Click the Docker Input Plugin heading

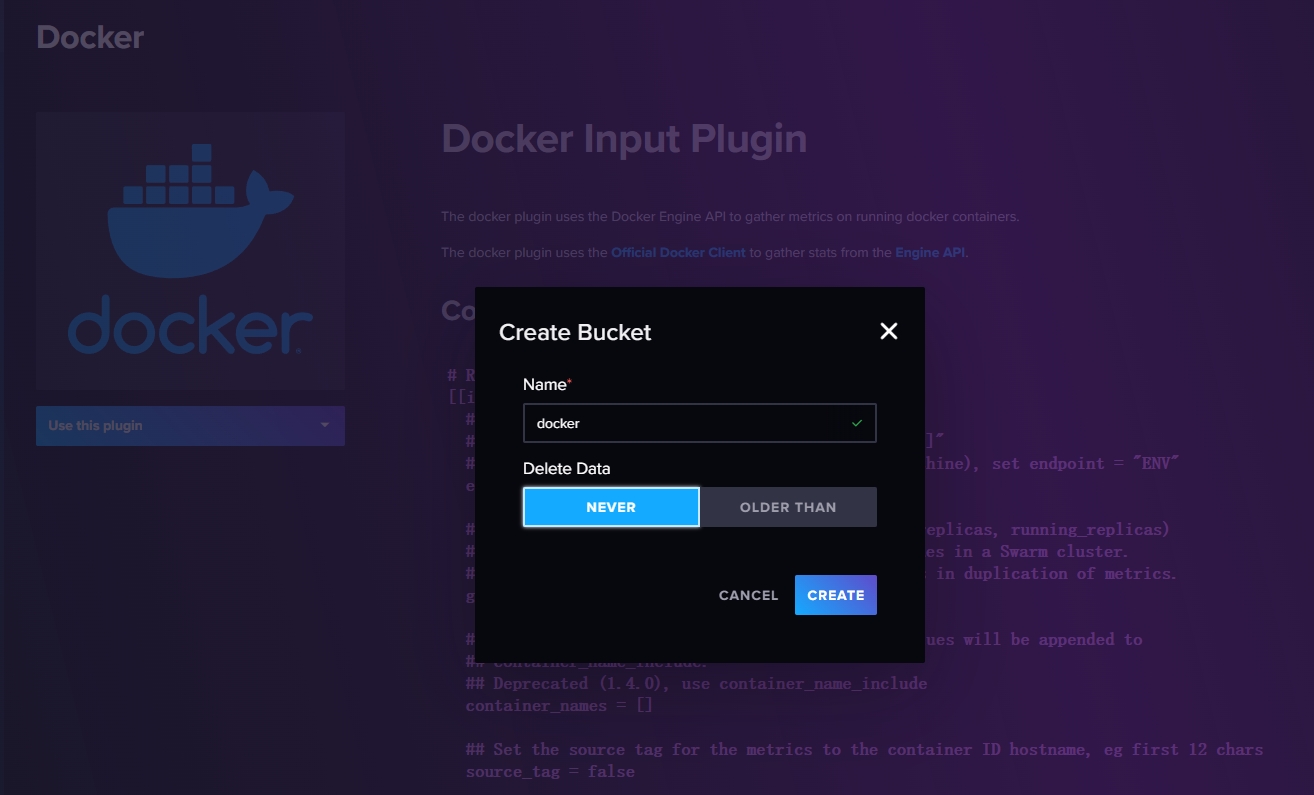(x=624, y=138)
